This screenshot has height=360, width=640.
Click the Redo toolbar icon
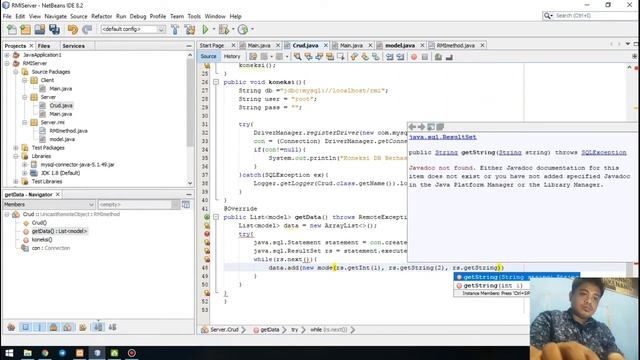pyautogui.click(x=87, y=29)
